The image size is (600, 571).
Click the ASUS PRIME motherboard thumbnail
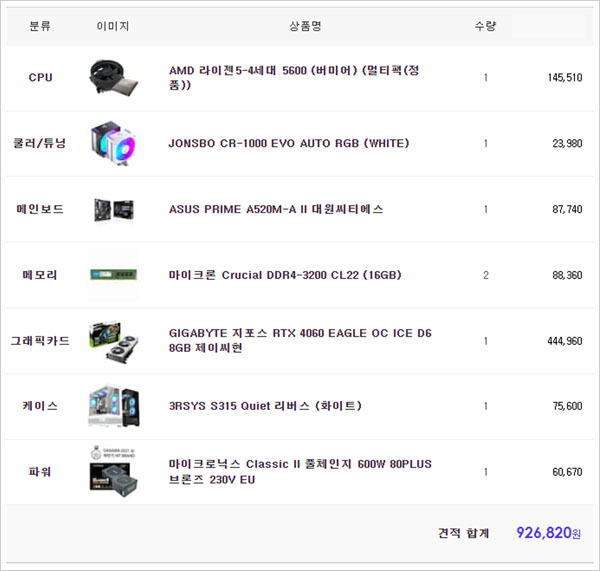pyautogui.click(x=114, y=209)
